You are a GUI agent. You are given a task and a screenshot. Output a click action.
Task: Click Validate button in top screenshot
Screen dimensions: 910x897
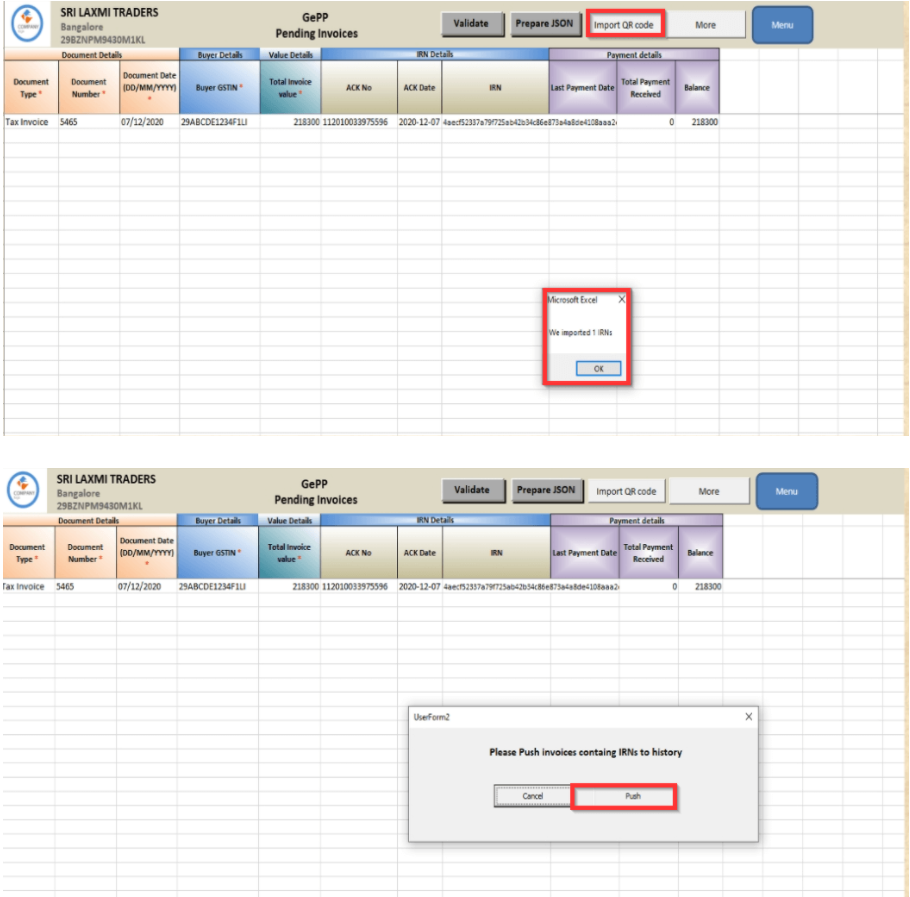point(472,24)
